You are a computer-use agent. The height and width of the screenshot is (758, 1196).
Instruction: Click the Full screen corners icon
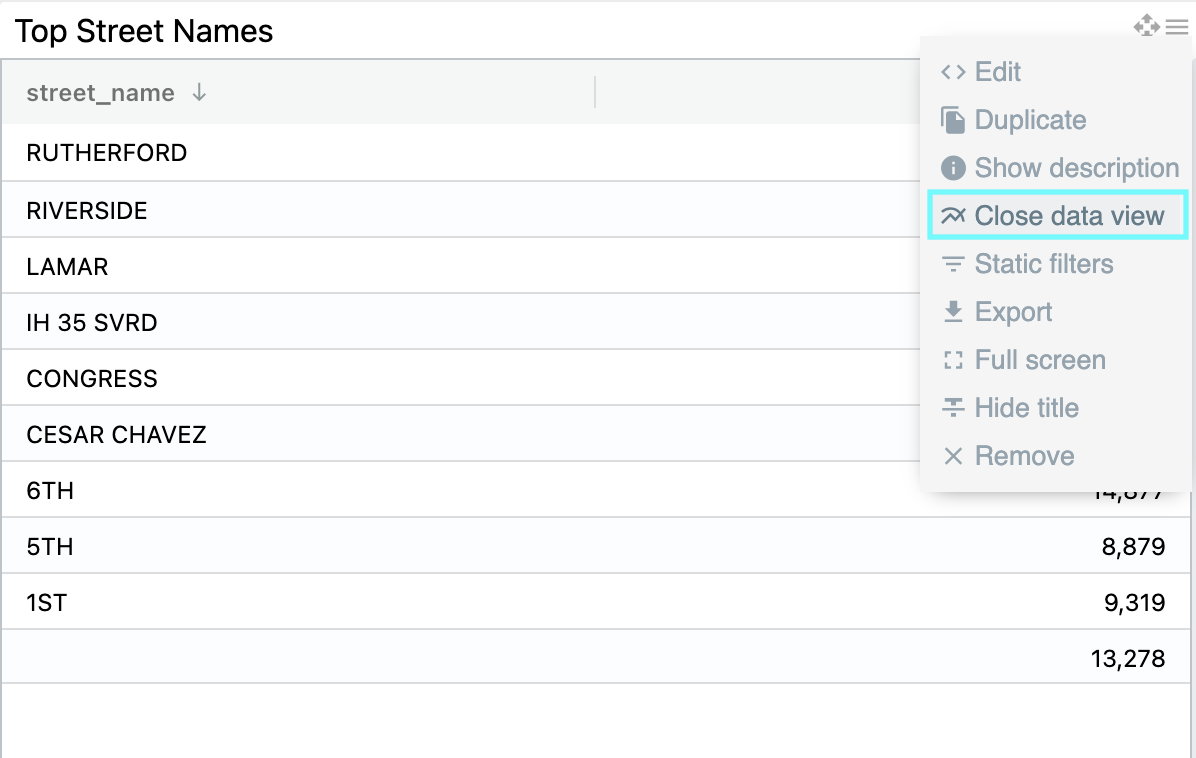click(x=953, y=360)
